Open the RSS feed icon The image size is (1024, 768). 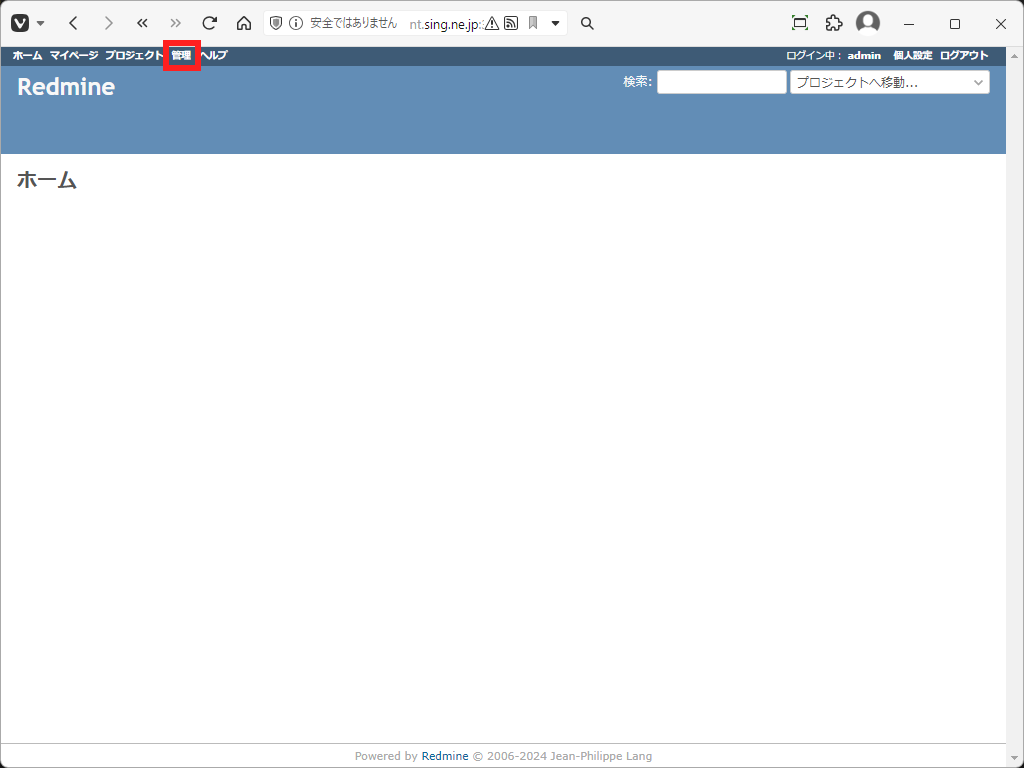point(511,24)
